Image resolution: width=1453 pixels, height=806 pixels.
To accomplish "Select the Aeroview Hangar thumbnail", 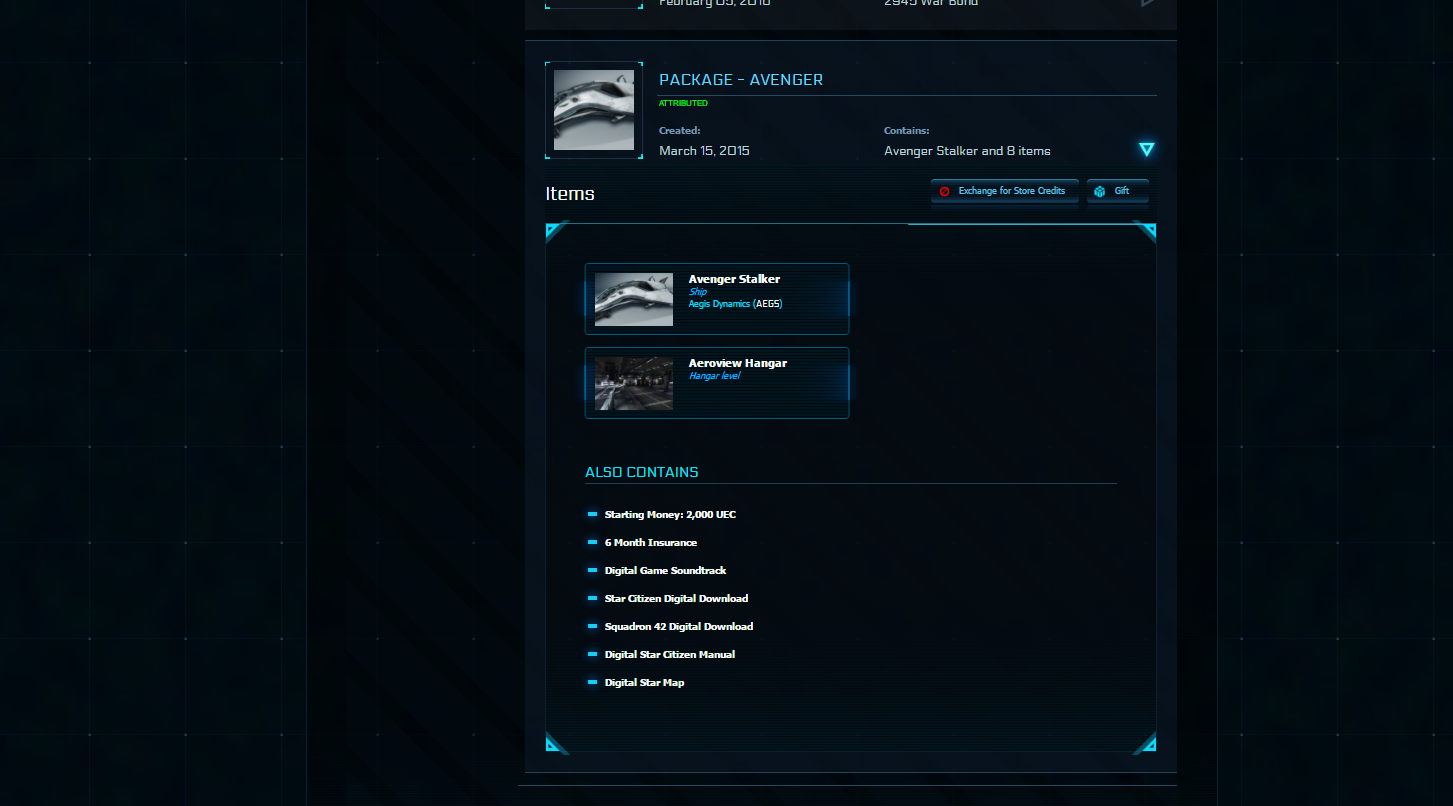I will (x=634, y=383).
